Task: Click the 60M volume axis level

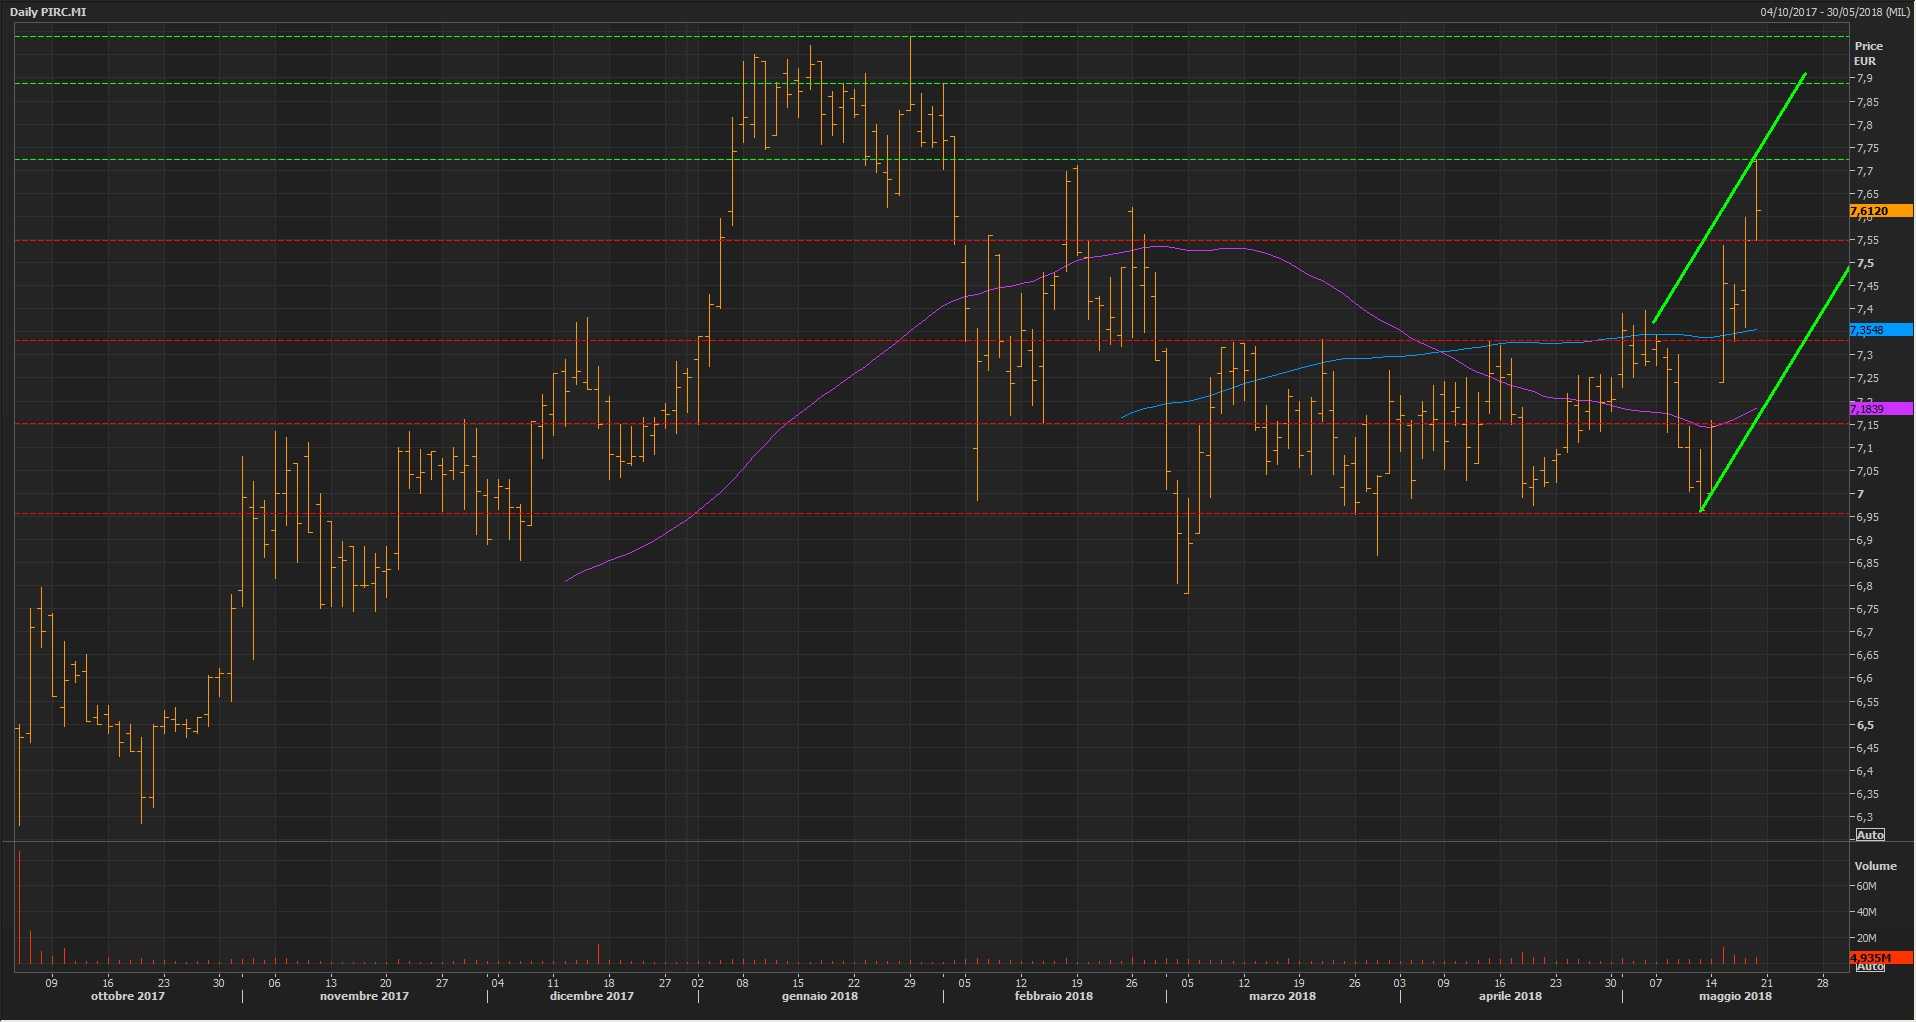Action: (1866, 886)
